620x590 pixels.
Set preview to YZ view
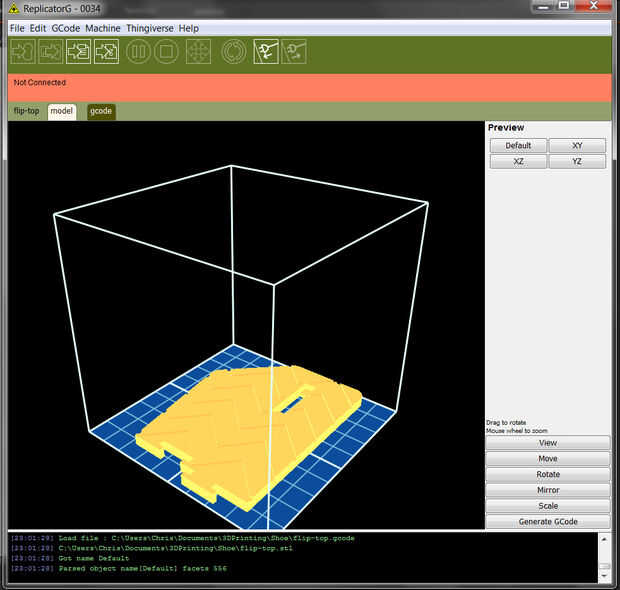[x=577, y=161]
